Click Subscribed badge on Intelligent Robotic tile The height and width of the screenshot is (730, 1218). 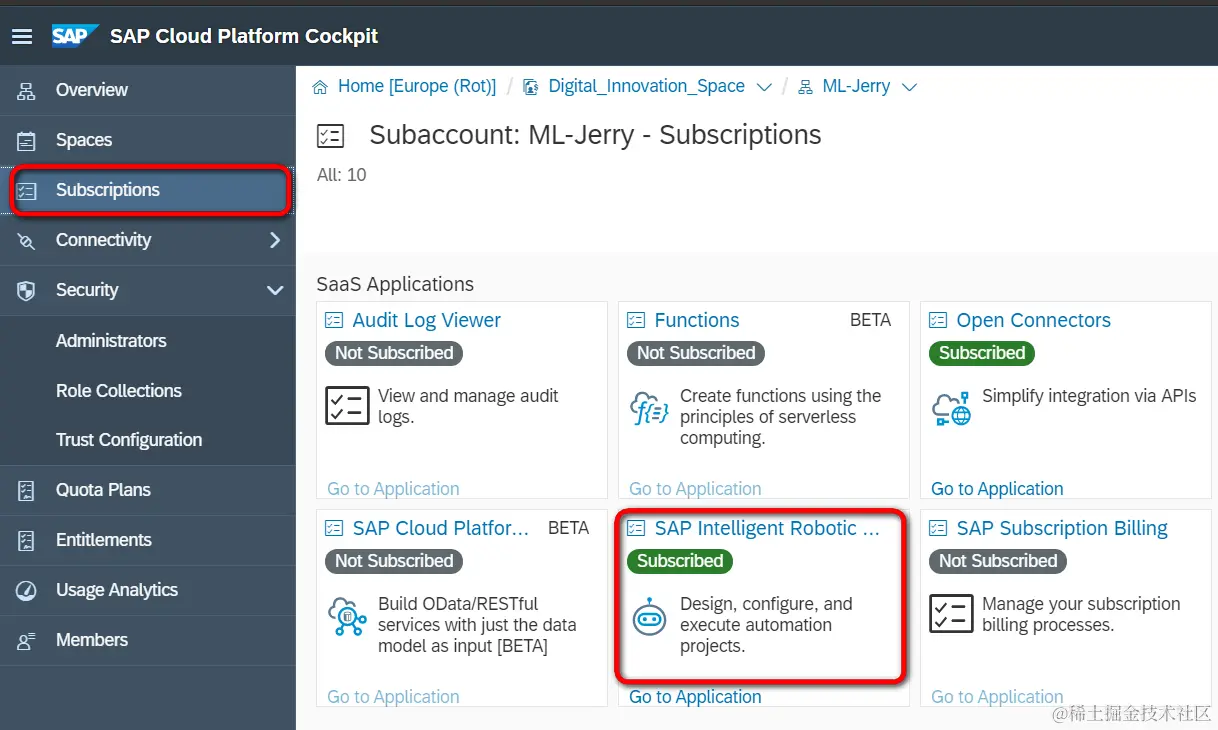(680, 561)
